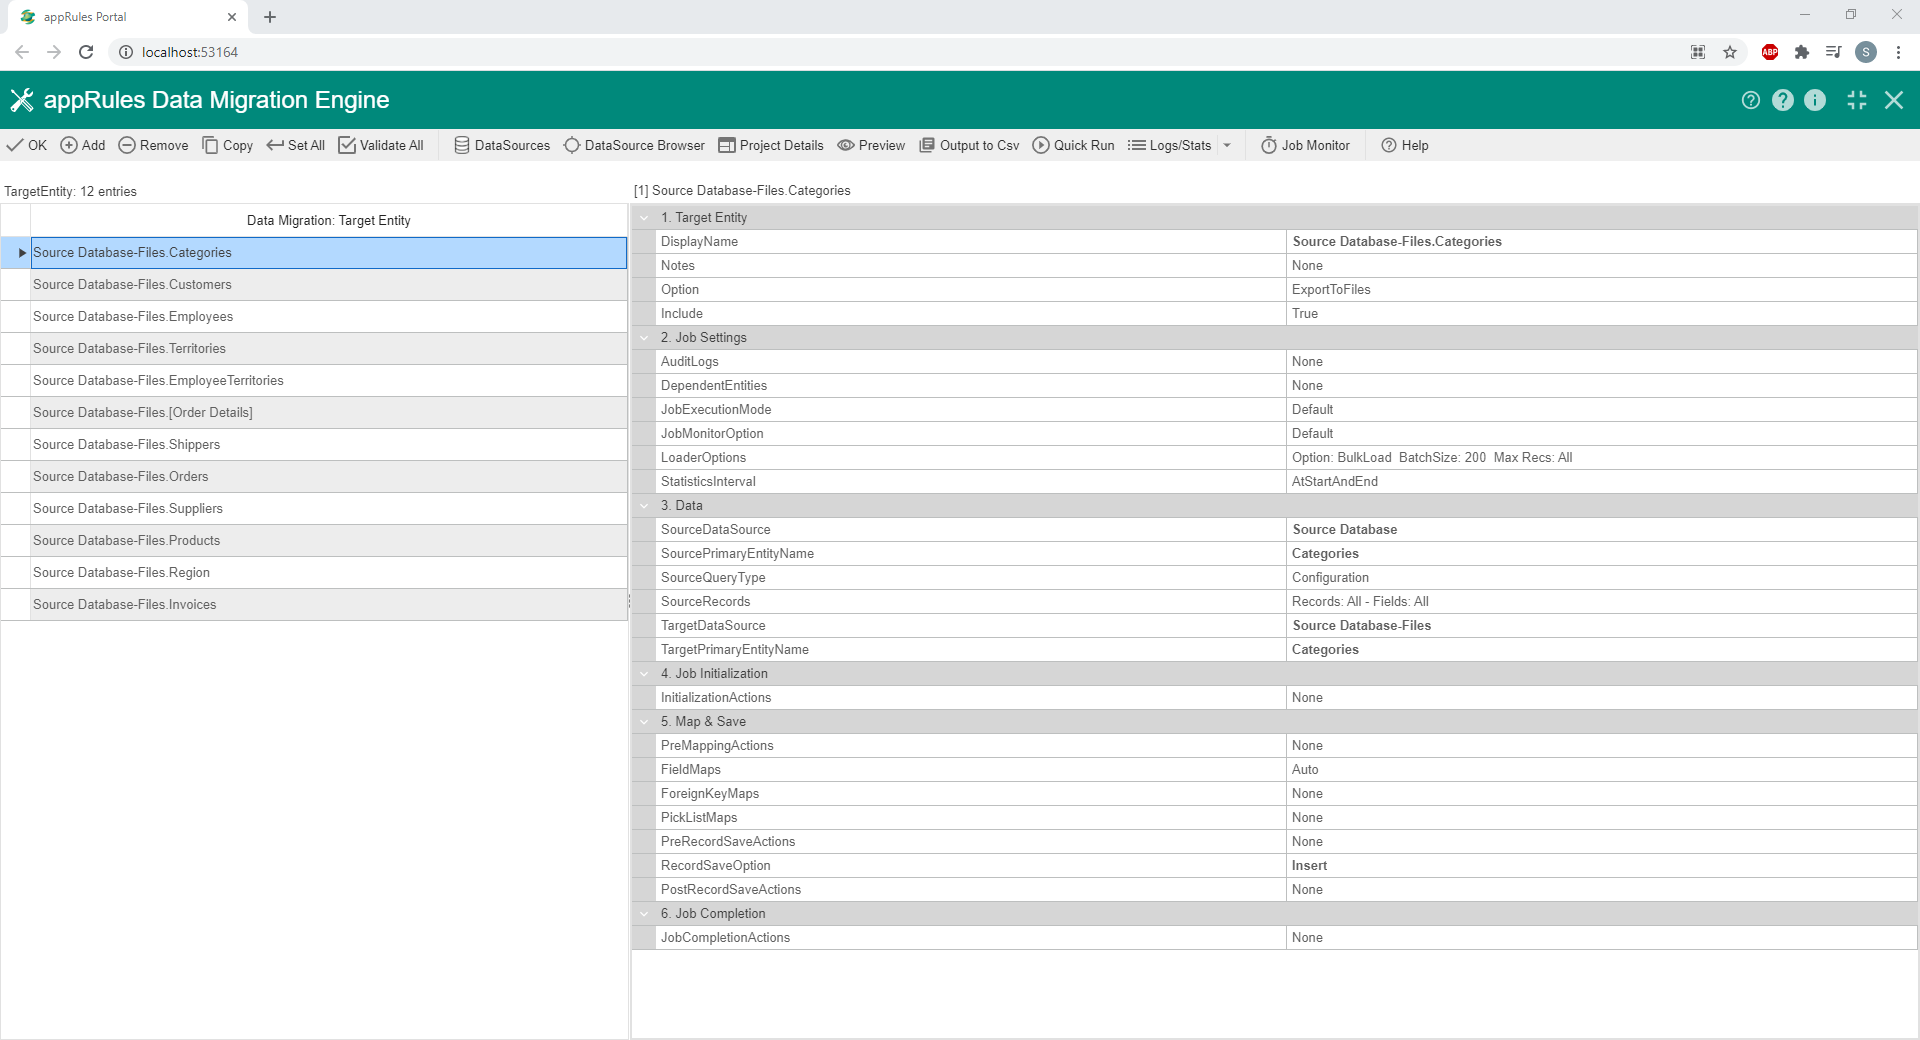The height and width of the screenshot is (1040, 1920).
Task: Open the Logs/Stats dropdown arrow
Action: pyautogui.click(x=1227, y=145)
